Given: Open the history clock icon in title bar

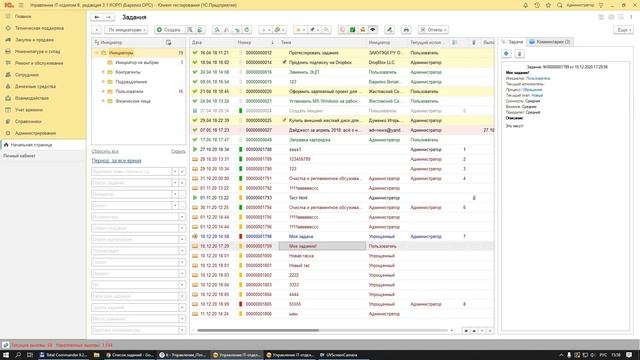Looking at the screenshot, I should pos(537,5).
